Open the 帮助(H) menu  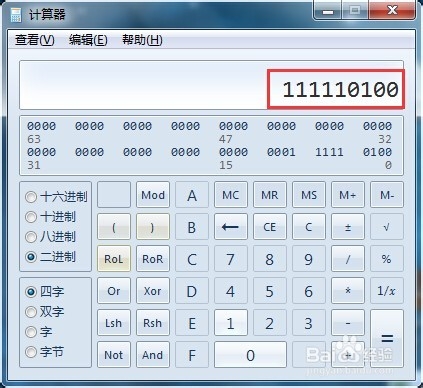(x=142, y=40)
